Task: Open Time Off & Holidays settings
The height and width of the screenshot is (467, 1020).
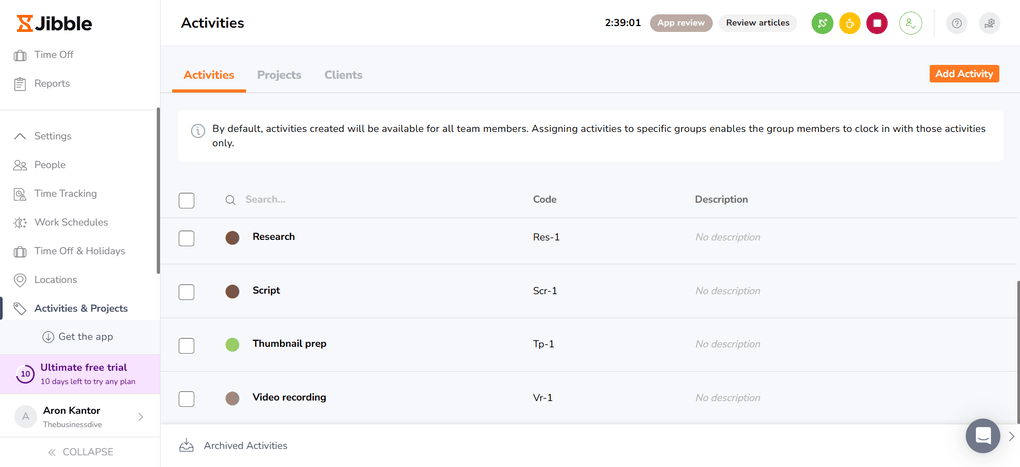Action: (79, 250)
